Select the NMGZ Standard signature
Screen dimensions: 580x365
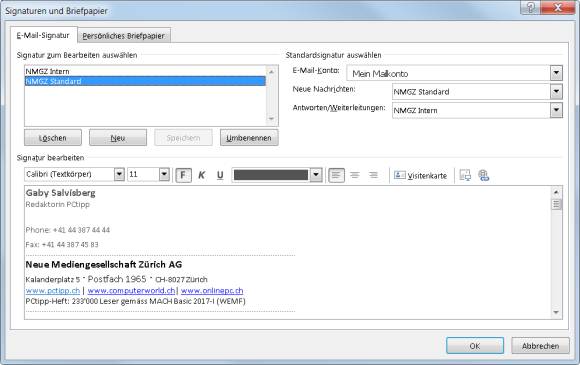click(145, 81)
